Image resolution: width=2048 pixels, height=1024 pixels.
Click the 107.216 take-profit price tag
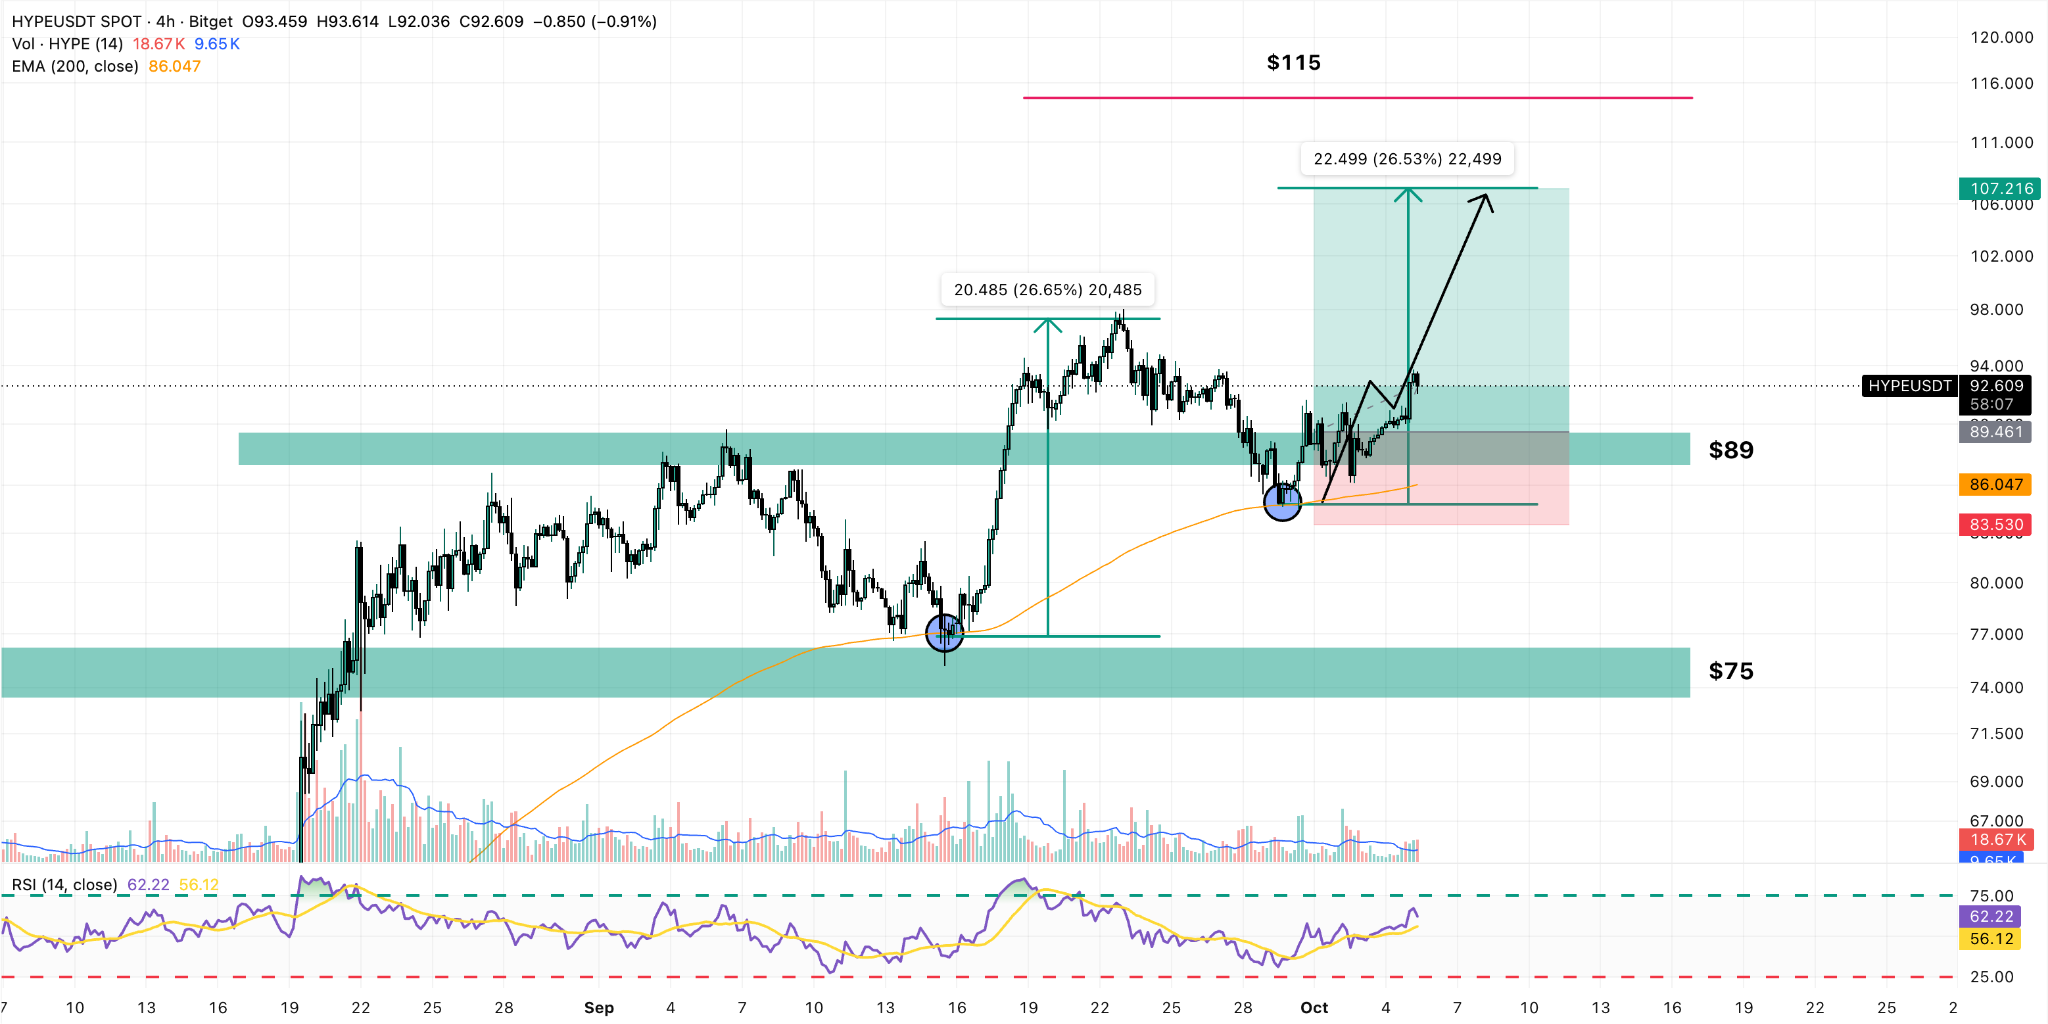(2001, 188)
